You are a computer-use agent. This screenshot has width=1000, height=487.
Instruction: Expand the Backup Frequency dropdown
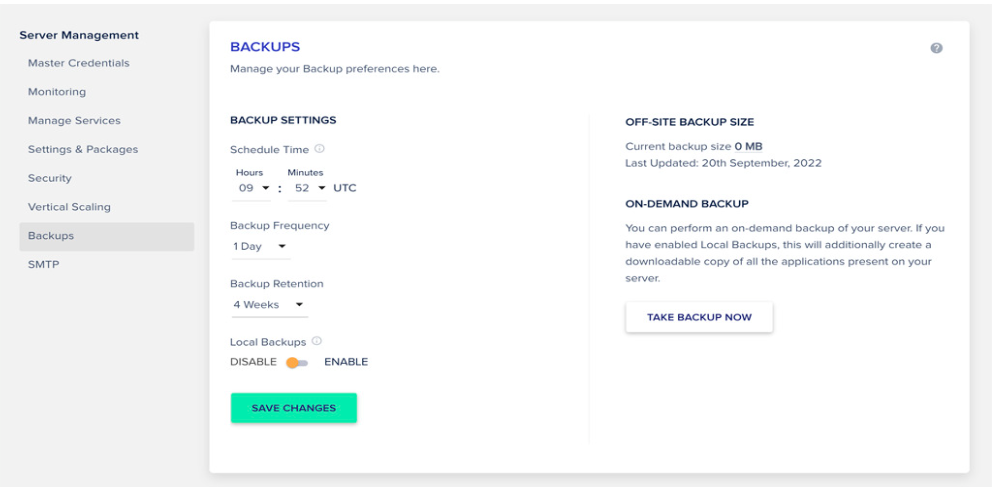(x=261, y=247)
